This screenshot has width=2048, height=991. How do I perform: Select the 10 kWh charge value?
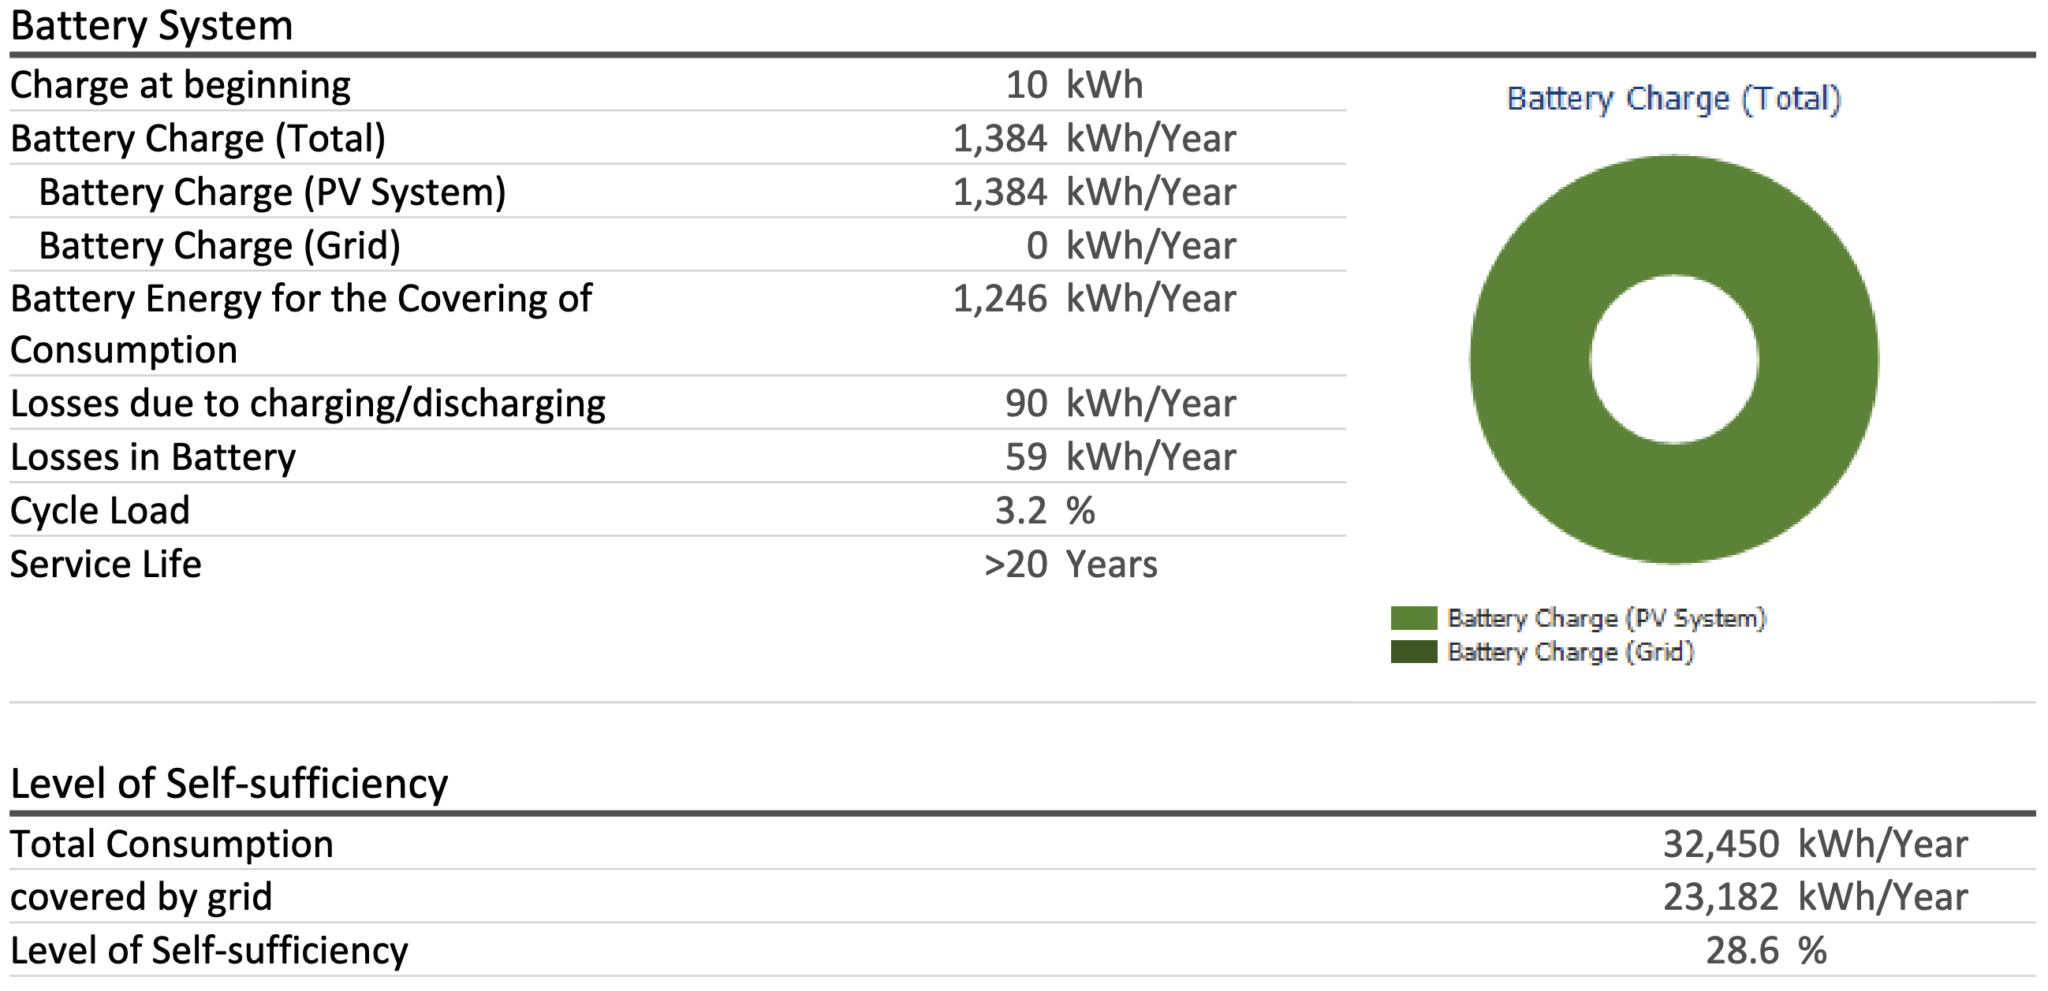pos(1073,85)
